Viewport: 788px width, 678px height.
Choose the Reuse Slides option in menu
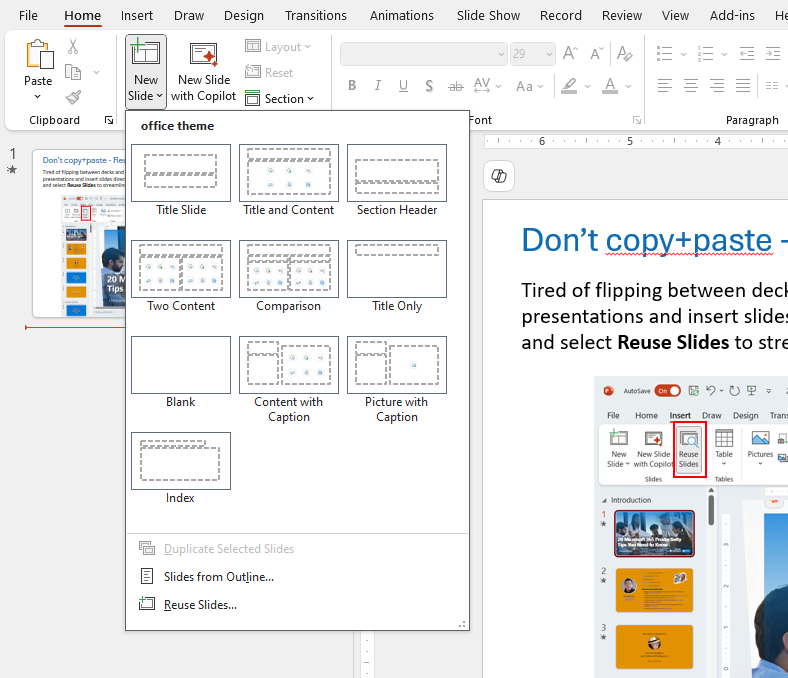[200, 605]
